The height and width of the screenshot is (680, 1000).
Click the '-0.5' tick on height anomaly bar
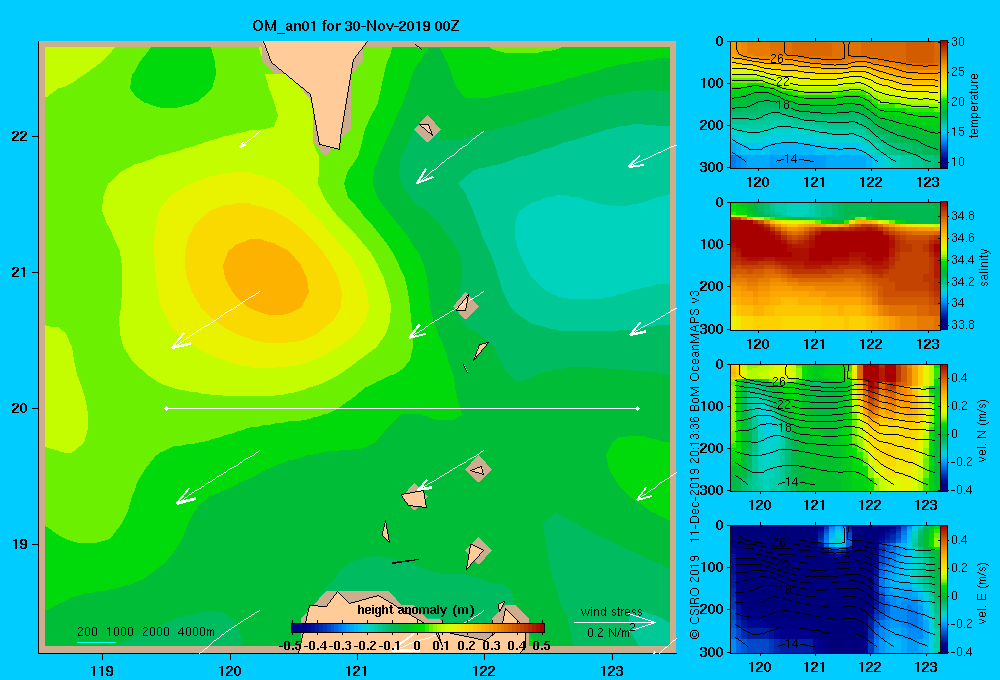[290, 646]
